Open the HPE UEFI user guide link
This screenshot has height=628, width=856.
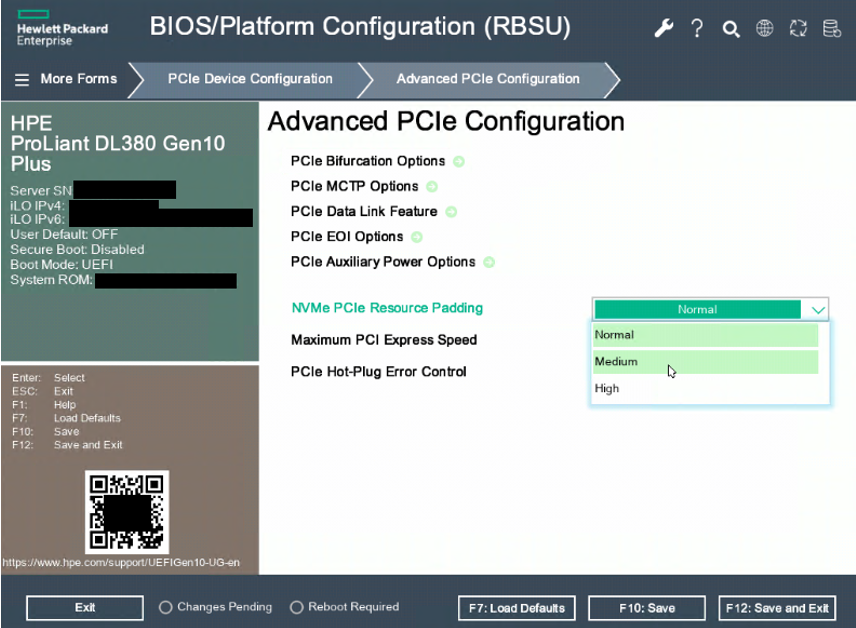(x=120, y=563)
